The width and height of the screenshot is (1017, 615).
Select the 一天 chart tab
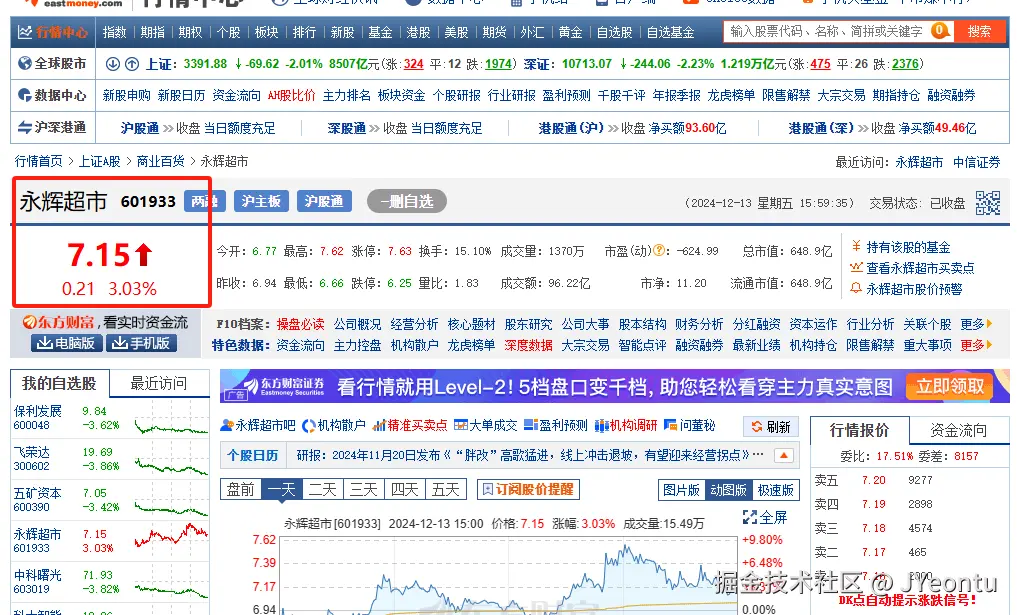(x=281, y=489)
